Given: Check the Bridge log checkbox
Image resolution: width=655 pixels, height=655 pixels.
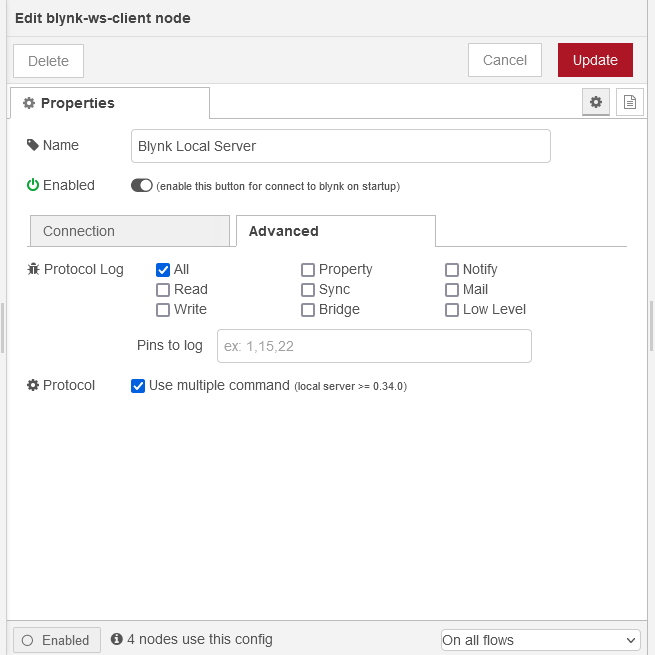Looking at the screenshot, I should [307, 310].
